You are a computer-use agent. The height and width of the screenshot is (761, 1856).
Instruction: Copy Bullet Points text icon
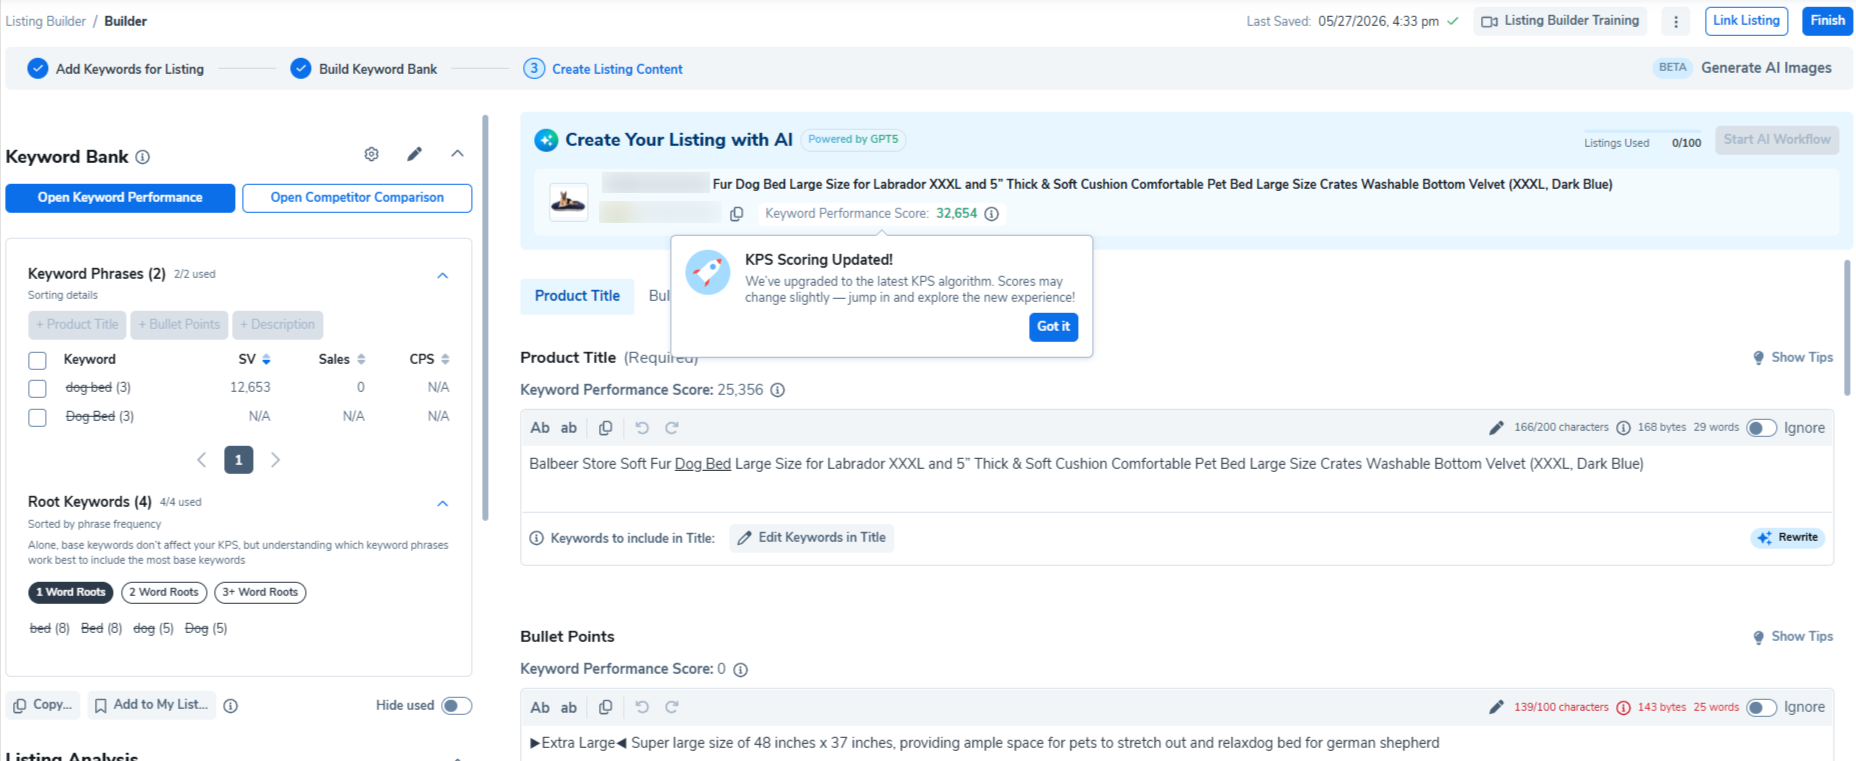(605, 708)
